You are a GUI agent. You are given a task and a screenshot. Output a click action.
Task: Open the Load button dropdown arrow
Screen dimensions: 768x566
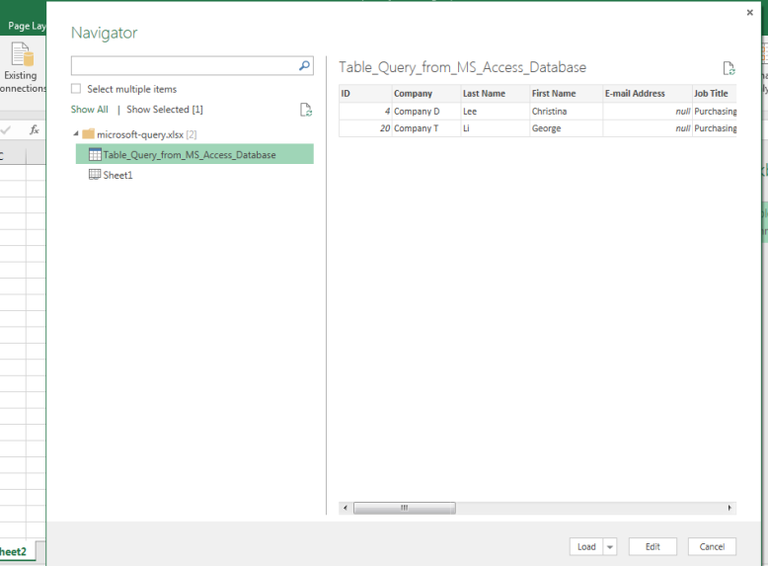(610, 547)
